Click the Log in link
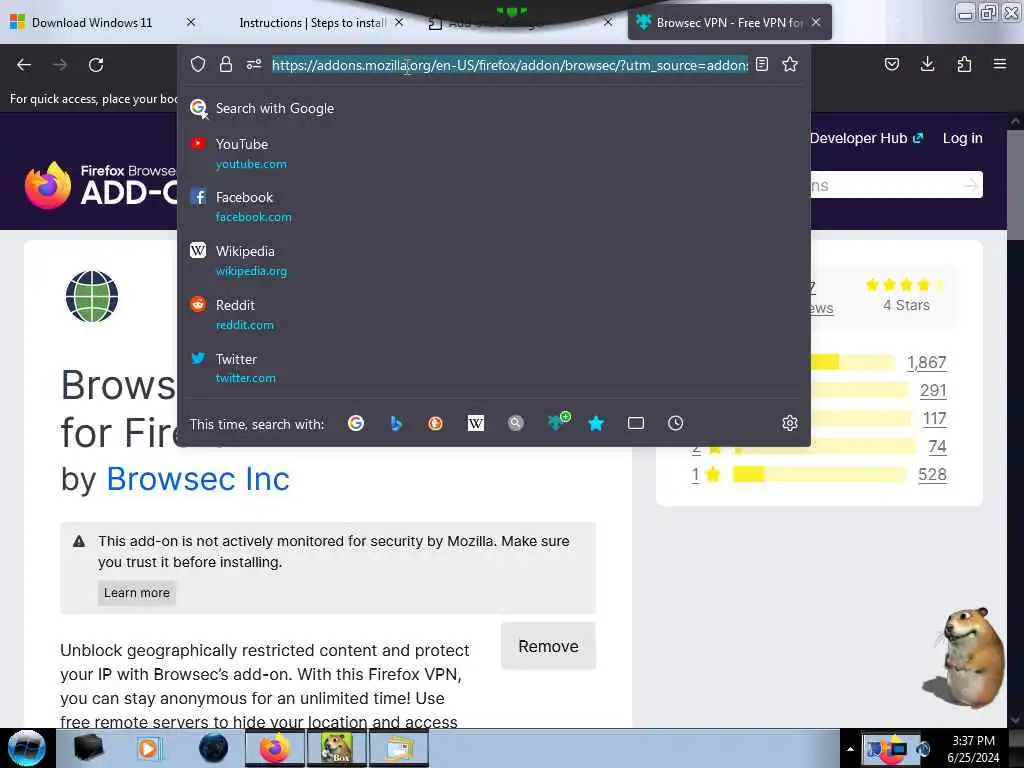1024x768 pixels. 962,138
